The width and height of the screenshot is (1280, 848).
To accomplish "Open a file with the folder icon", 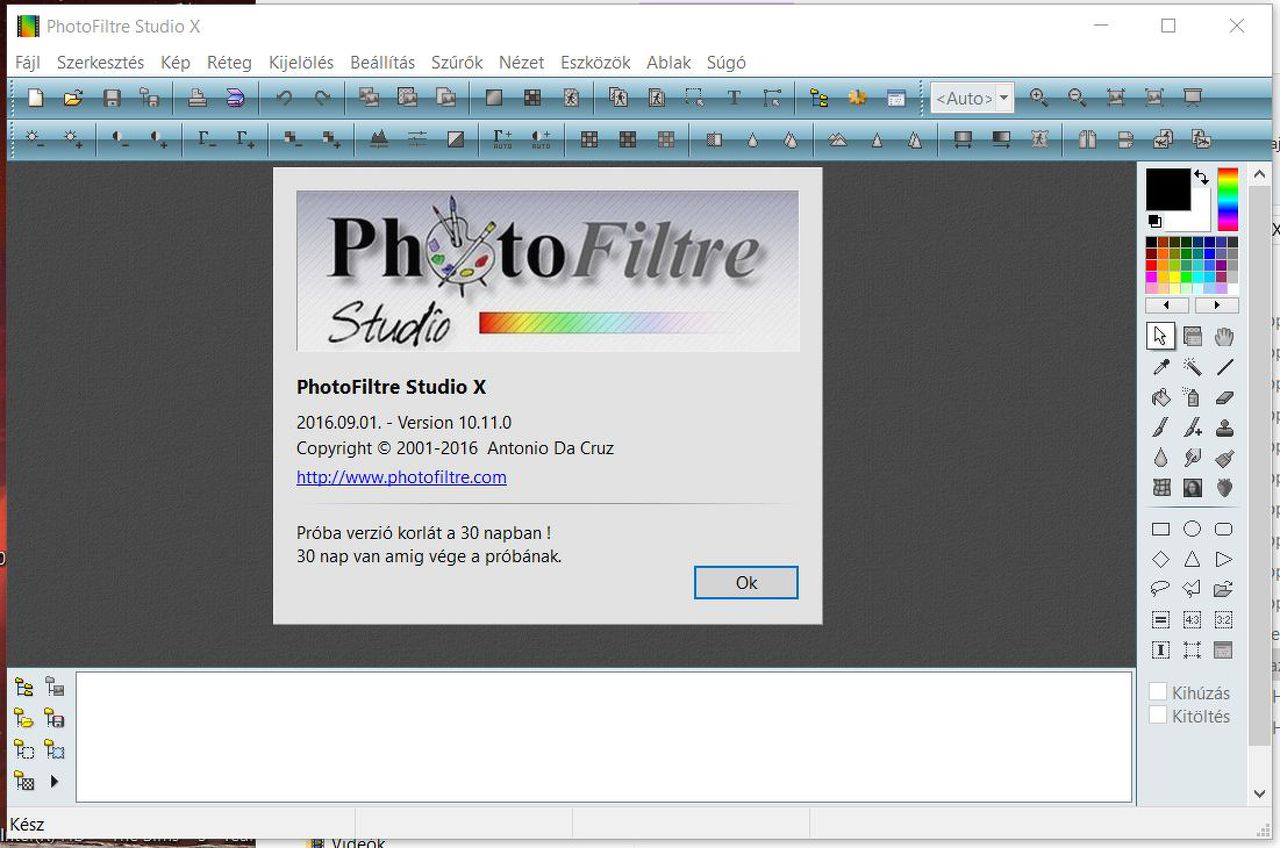I will [73, 98].
